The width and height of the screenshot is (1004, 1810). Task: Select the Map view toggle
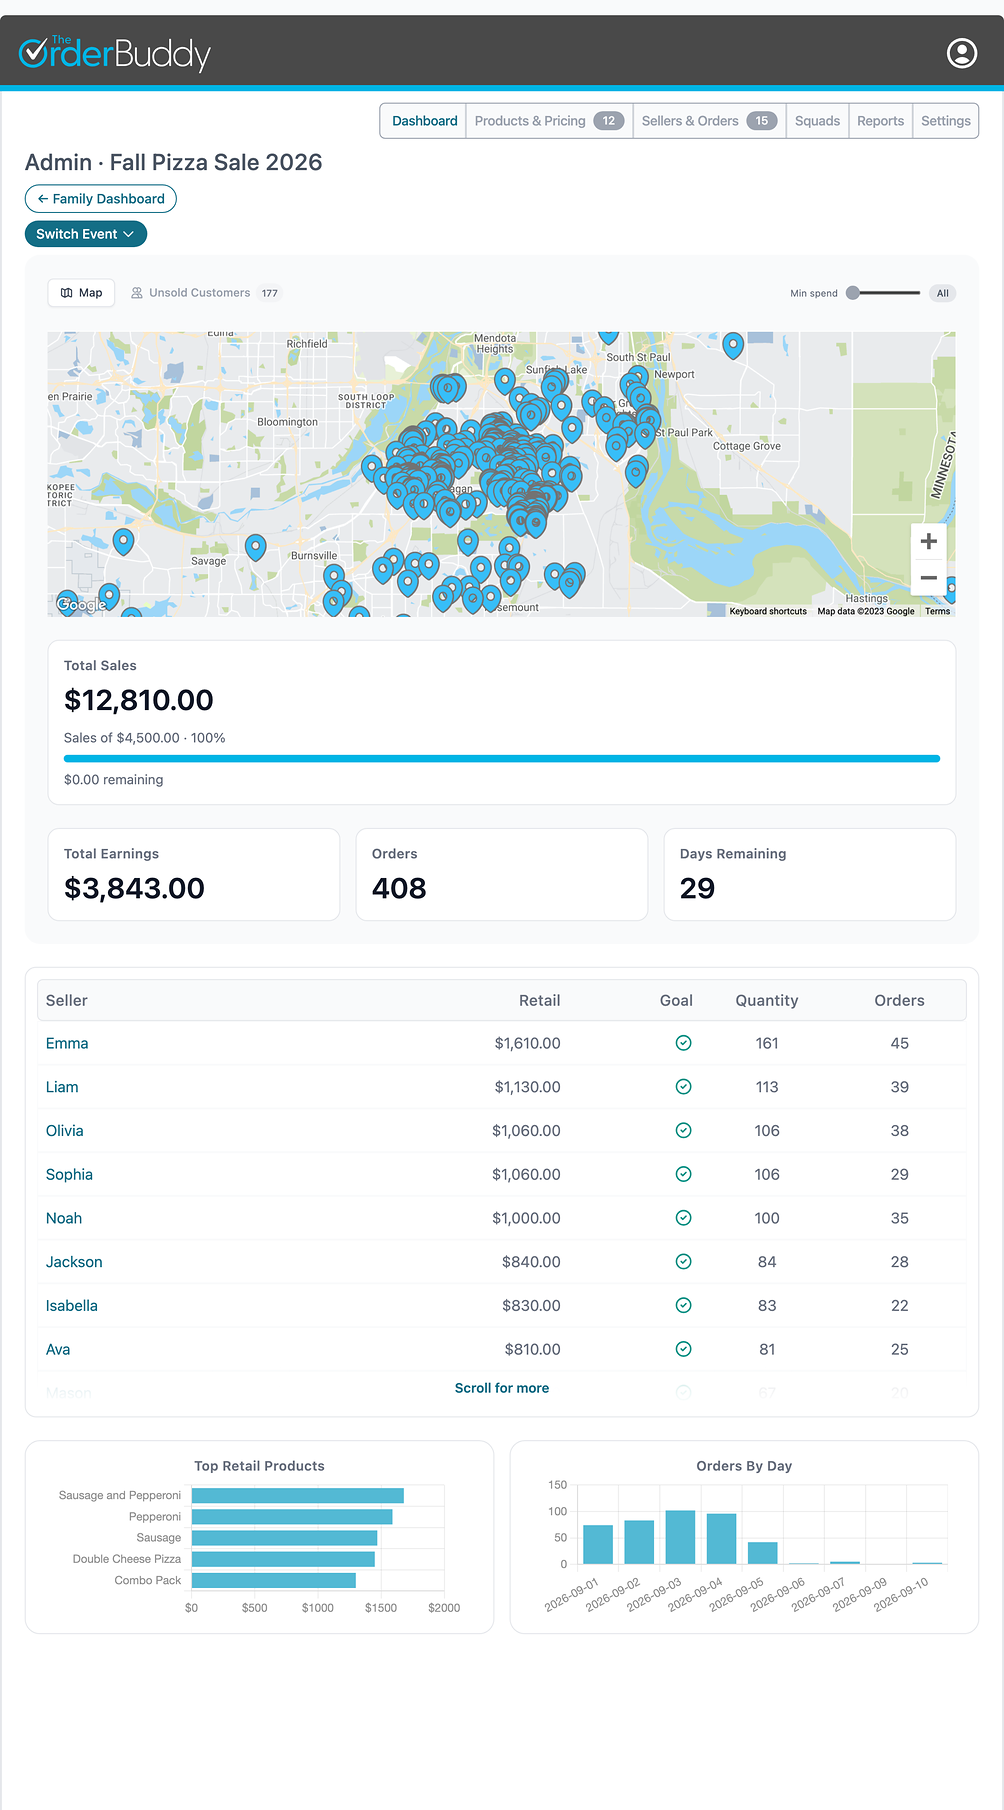[82, 293]
